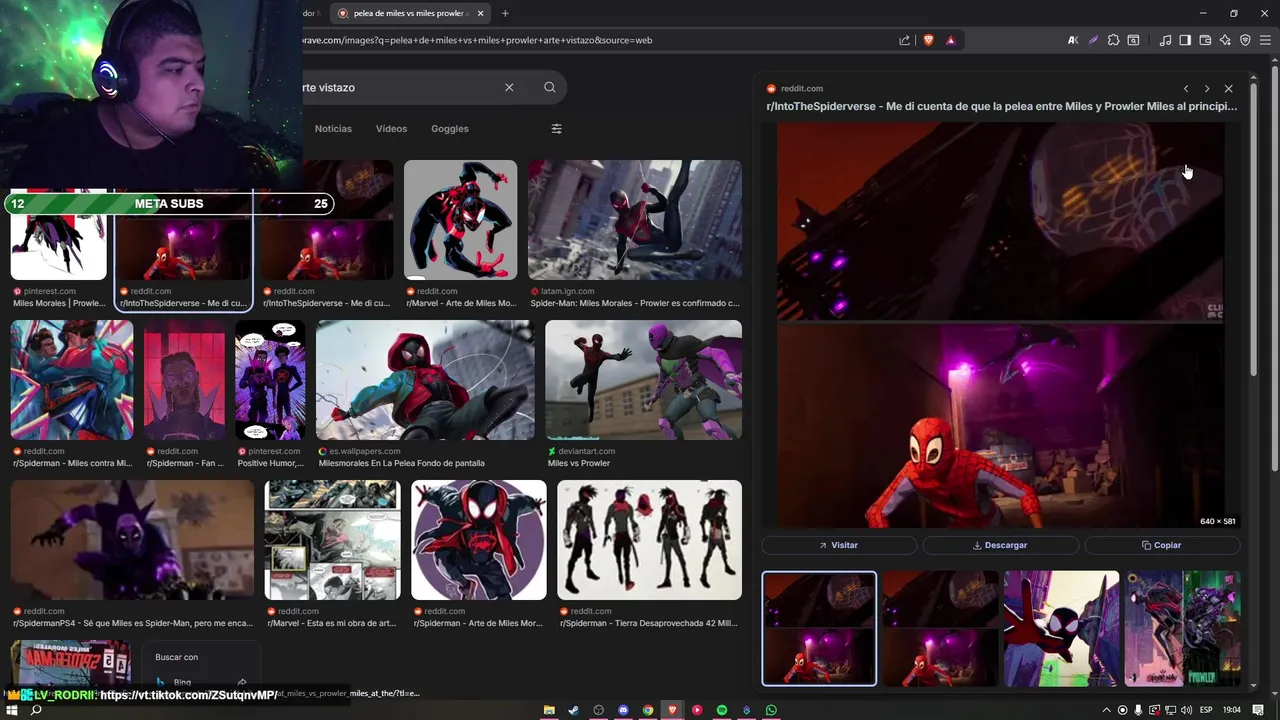Open Spotify from the taskbar

click(x=722, y=710)
